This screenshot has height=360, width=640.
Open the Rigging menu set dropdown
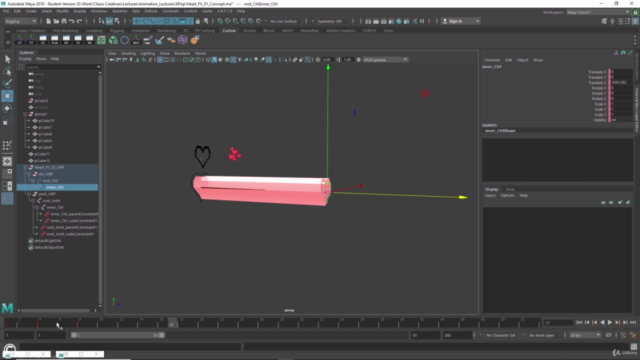[x=20, y=21]
